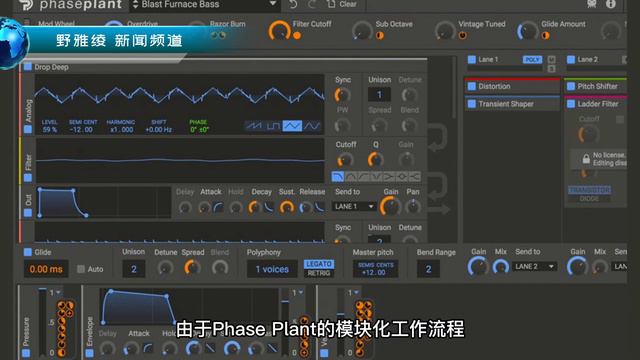Toggle the Transient Shaper effect on/off
Viewport: 640px width, 360px height.
point(472,104)
